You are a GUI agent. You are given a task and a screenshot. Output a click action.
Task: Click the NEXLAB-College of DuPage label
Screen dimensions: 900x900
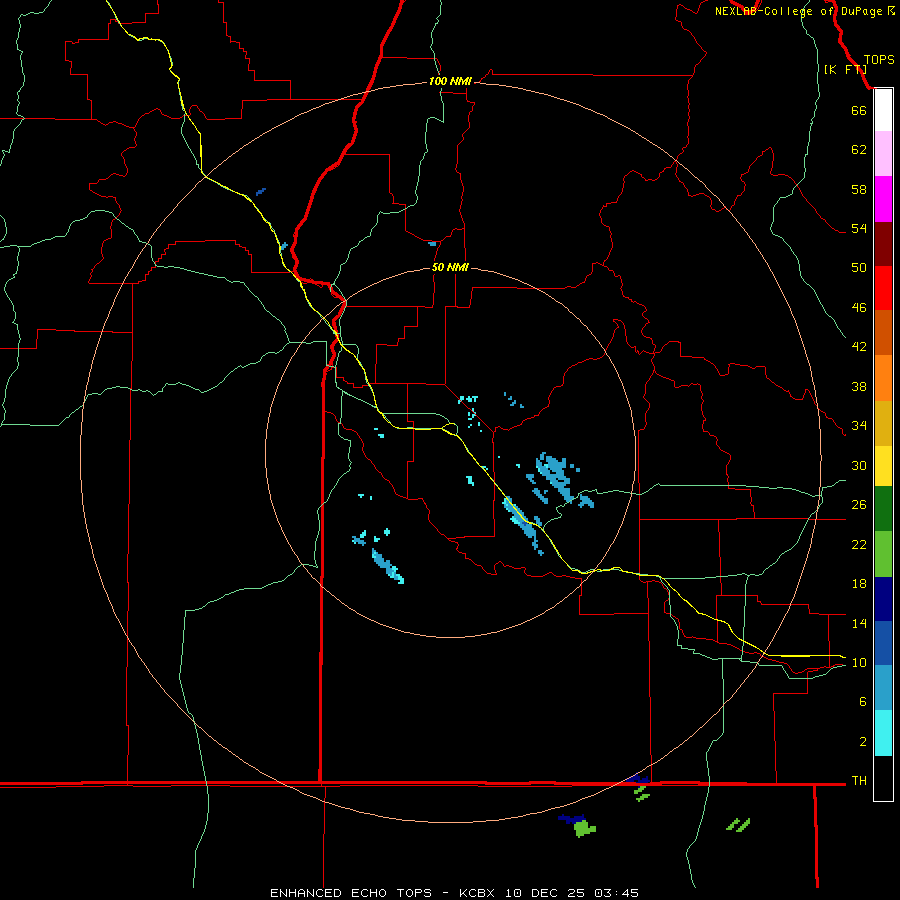coord(798,11)
